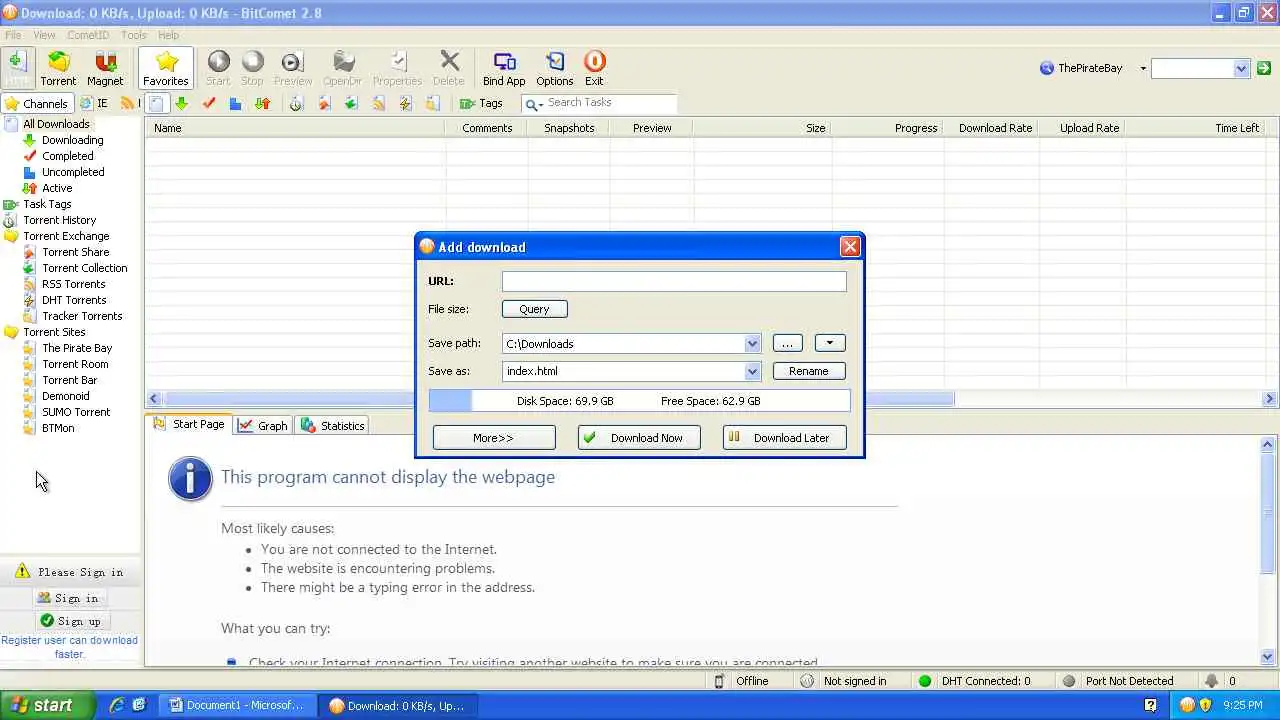Click the disk space usage bar

click(639, 401)
